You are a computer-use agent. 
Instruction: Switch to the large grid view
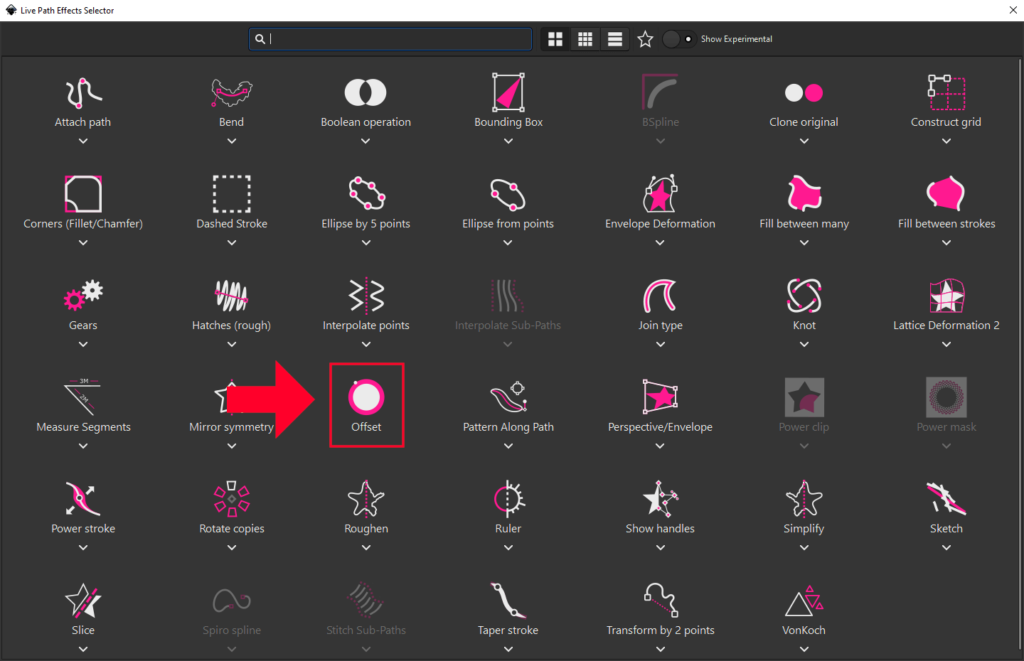pos(555,38)
